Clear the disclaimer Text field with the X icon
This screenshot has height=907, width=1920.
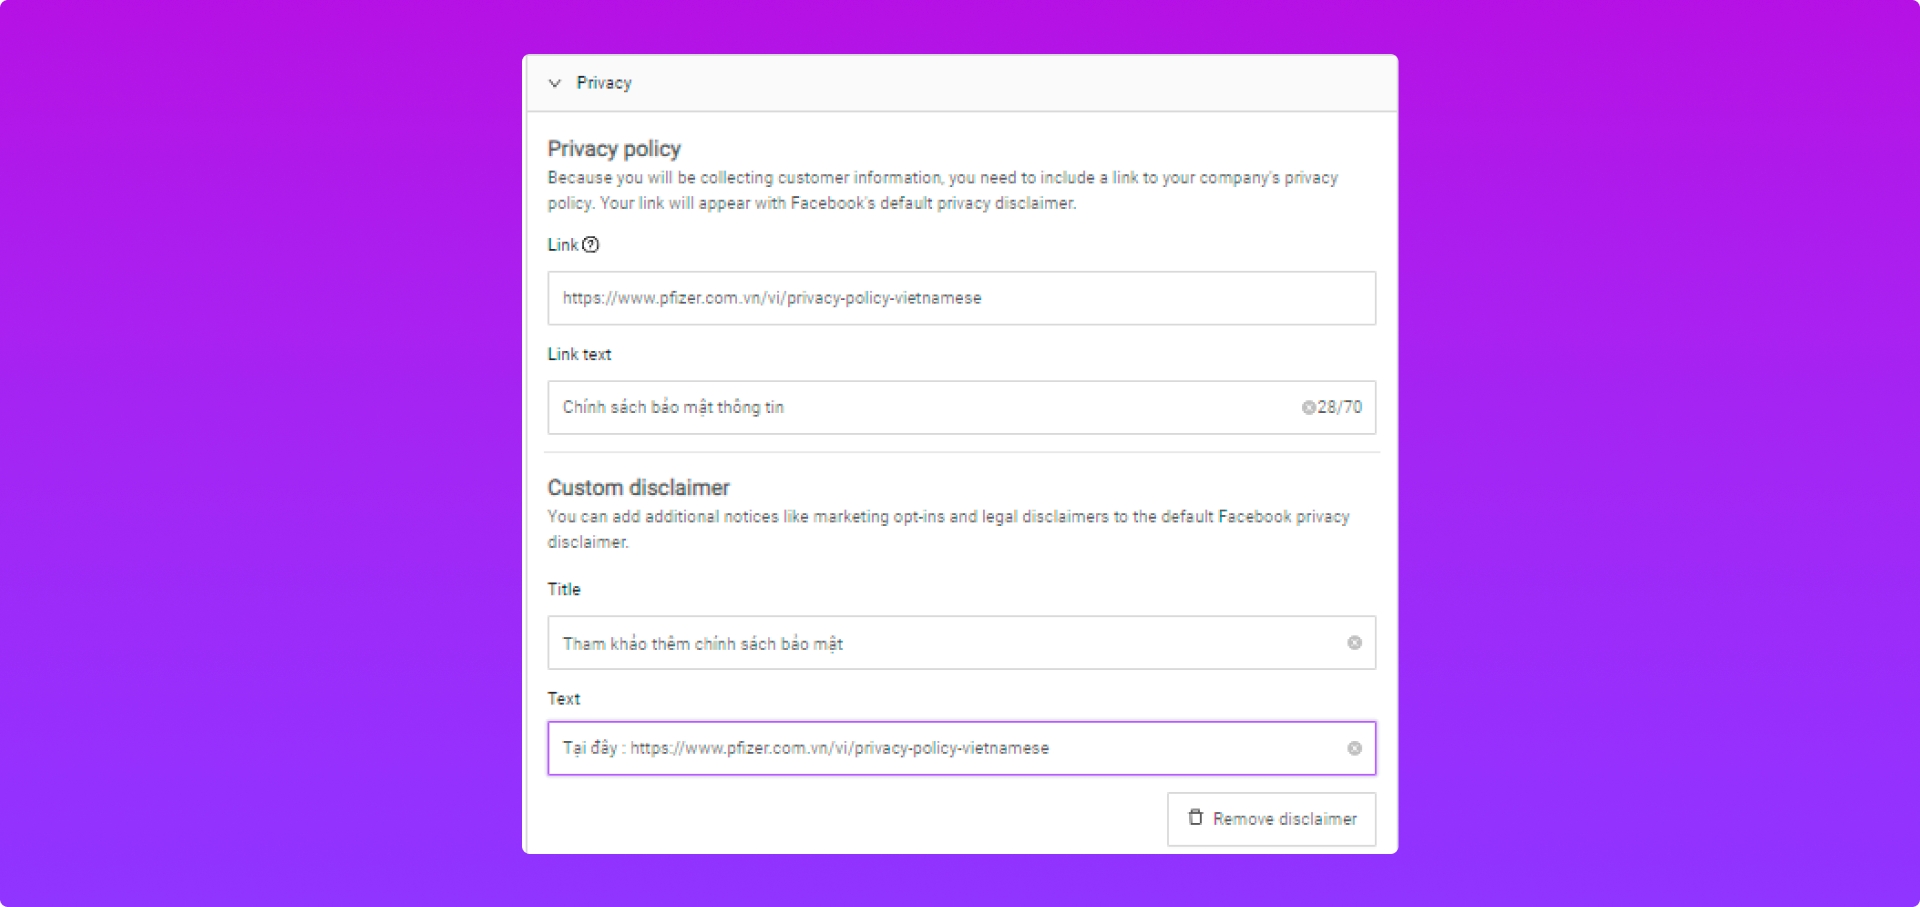pyautogui.click(x=1354, y=749)
